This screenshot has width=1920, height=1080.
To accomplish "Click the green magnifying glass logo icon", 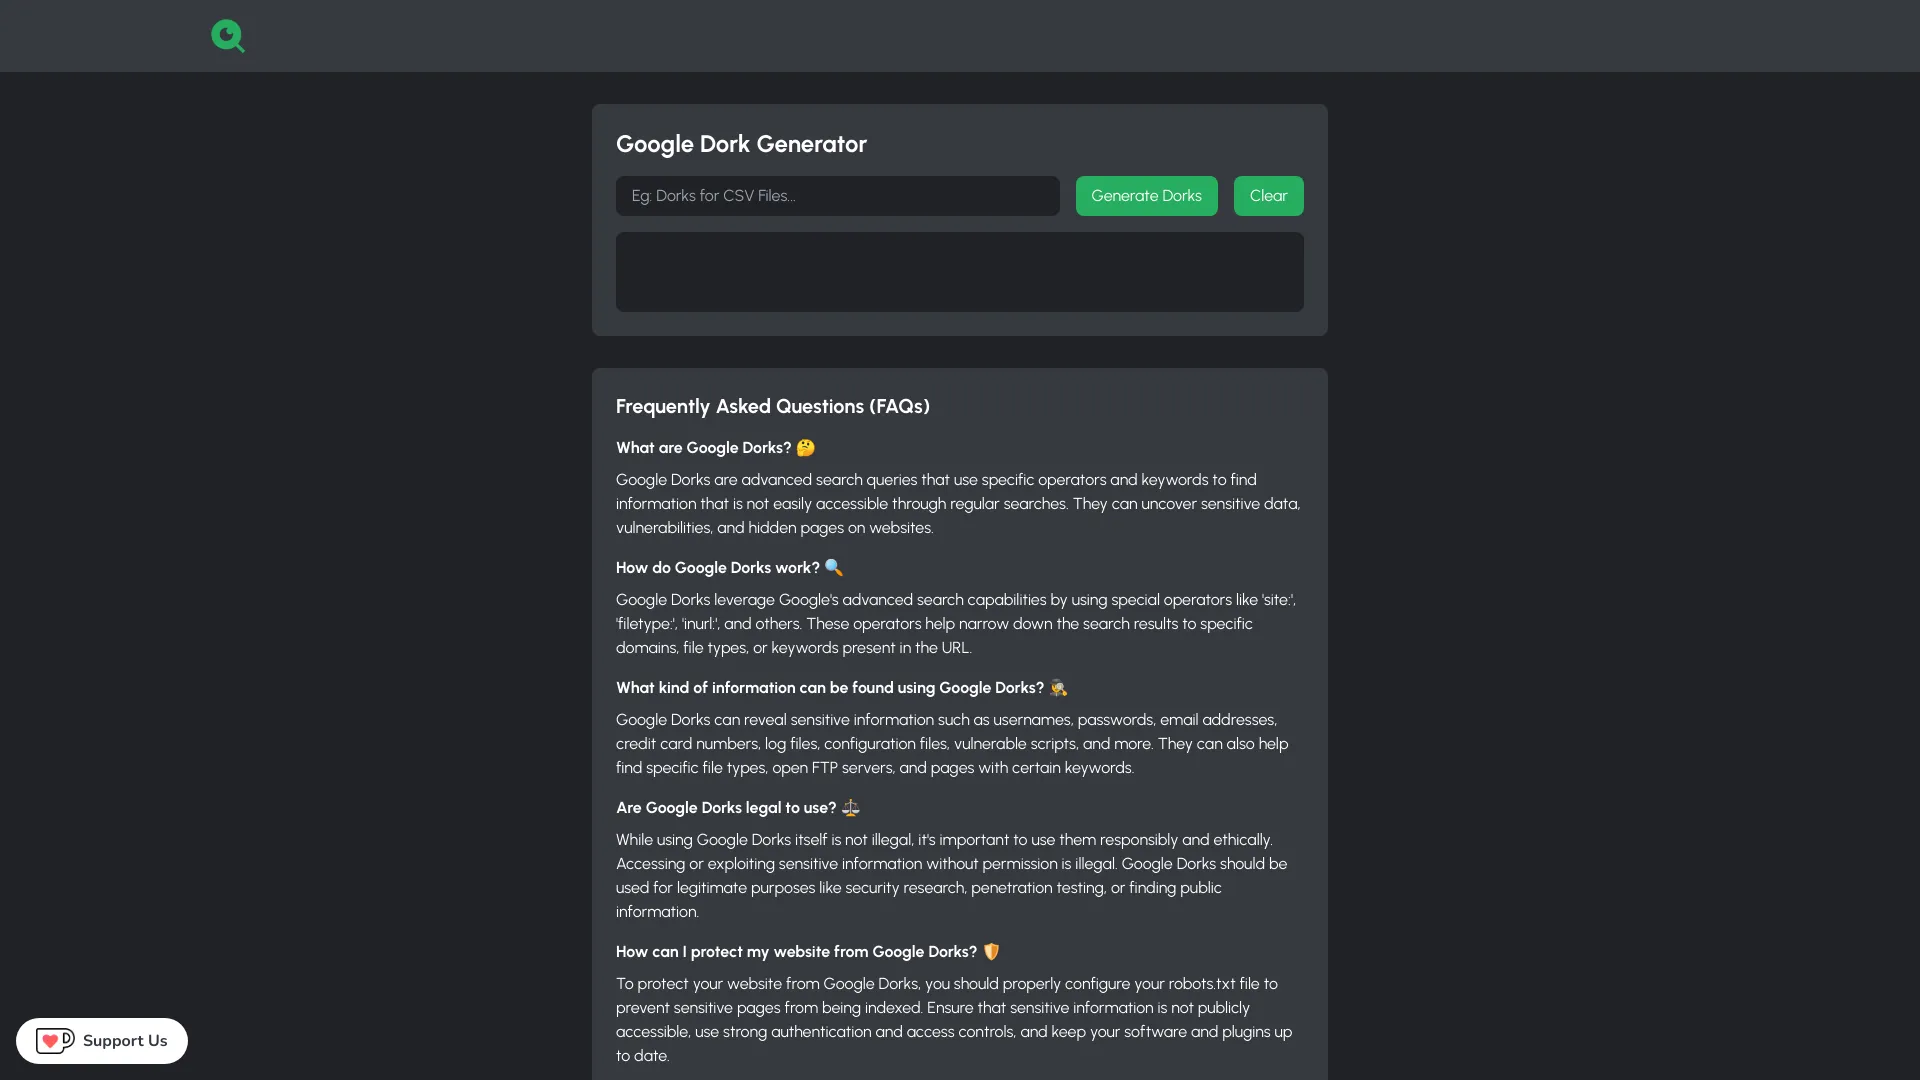I will (228, 36).
